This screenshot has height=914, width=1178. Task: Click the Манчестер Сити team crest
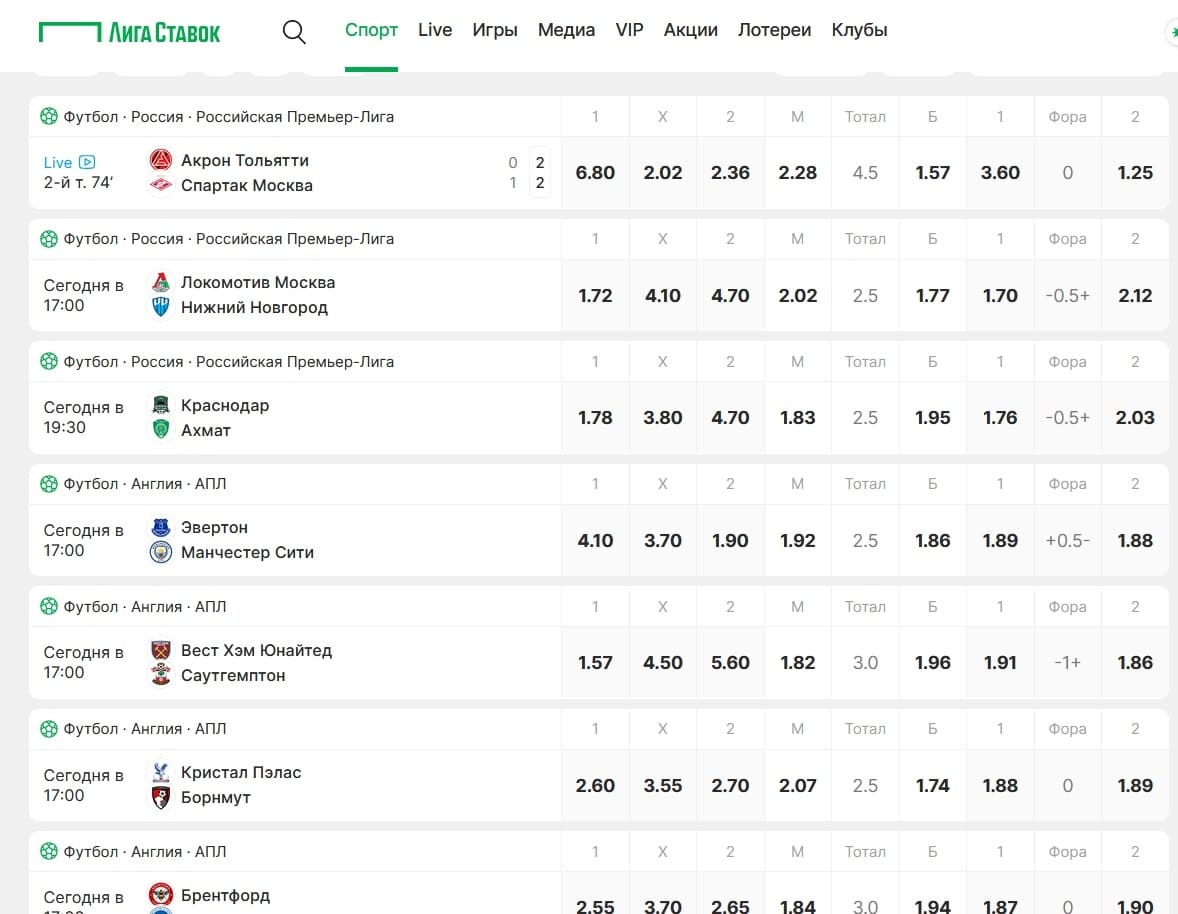tap(161, 552)
